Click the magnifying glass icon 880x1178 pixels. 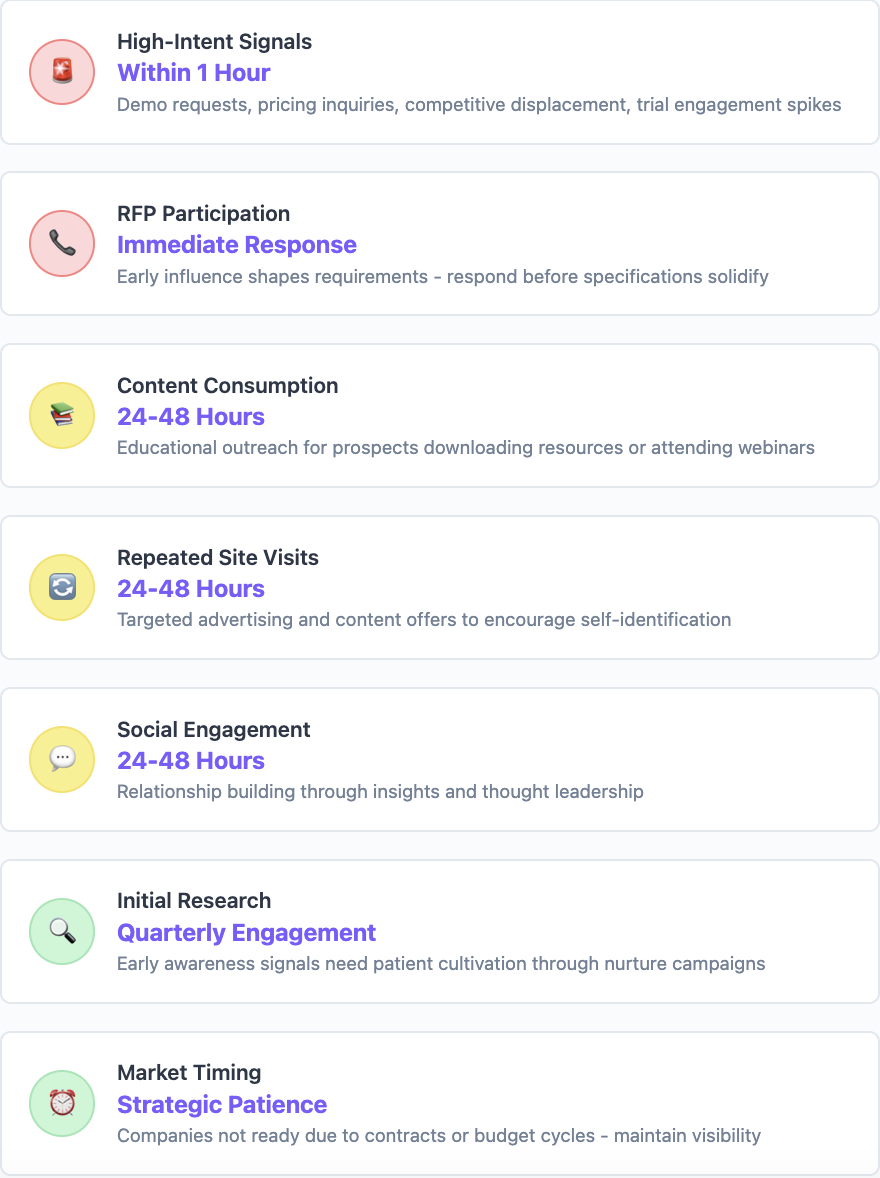[x=62, y=932]
